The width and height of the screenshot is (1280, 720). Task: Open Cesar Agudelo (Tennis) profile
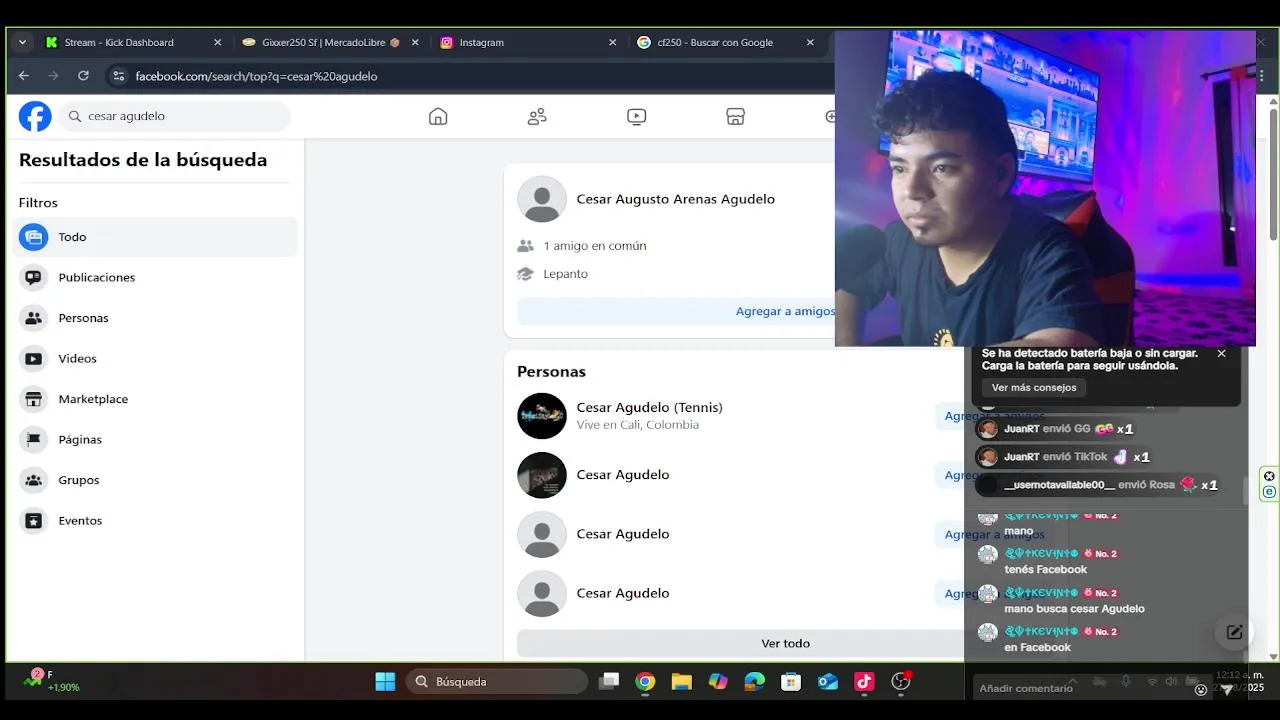649,407
